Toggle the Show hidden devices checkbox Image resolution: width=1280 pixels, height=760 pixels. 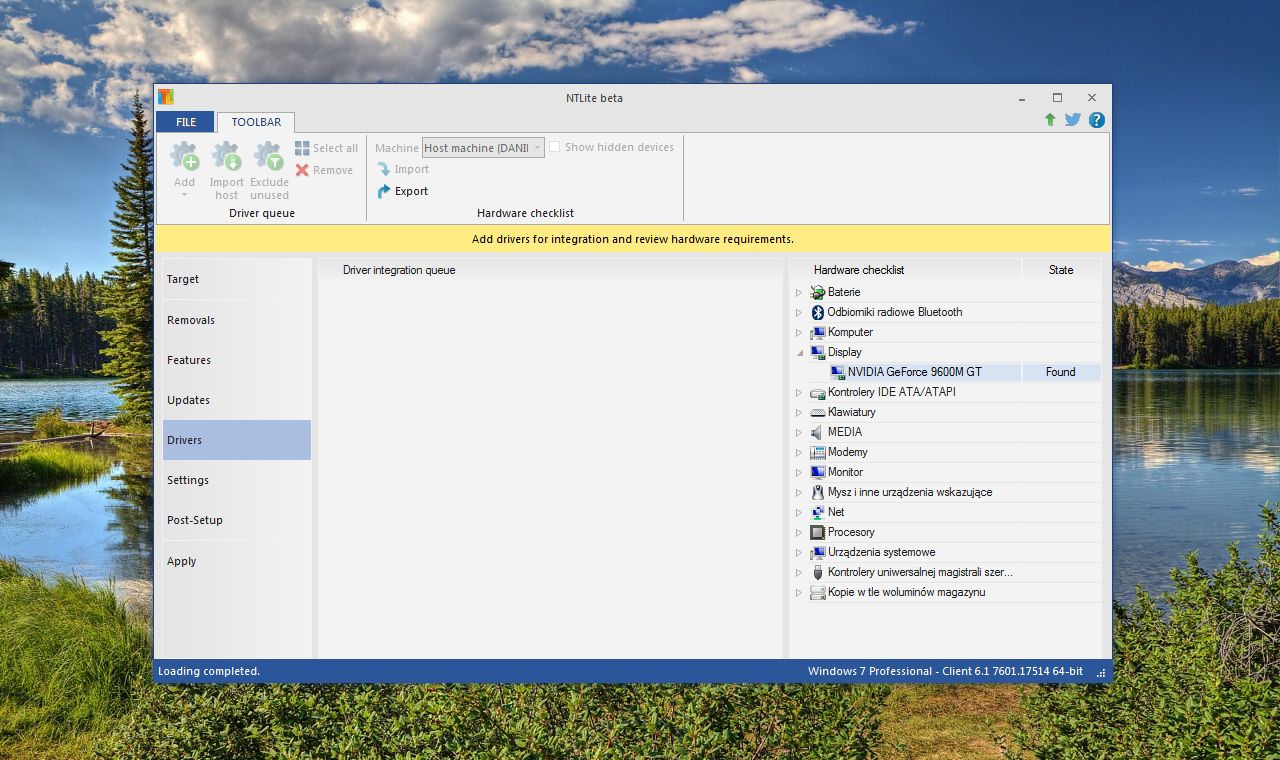[554, 147]
